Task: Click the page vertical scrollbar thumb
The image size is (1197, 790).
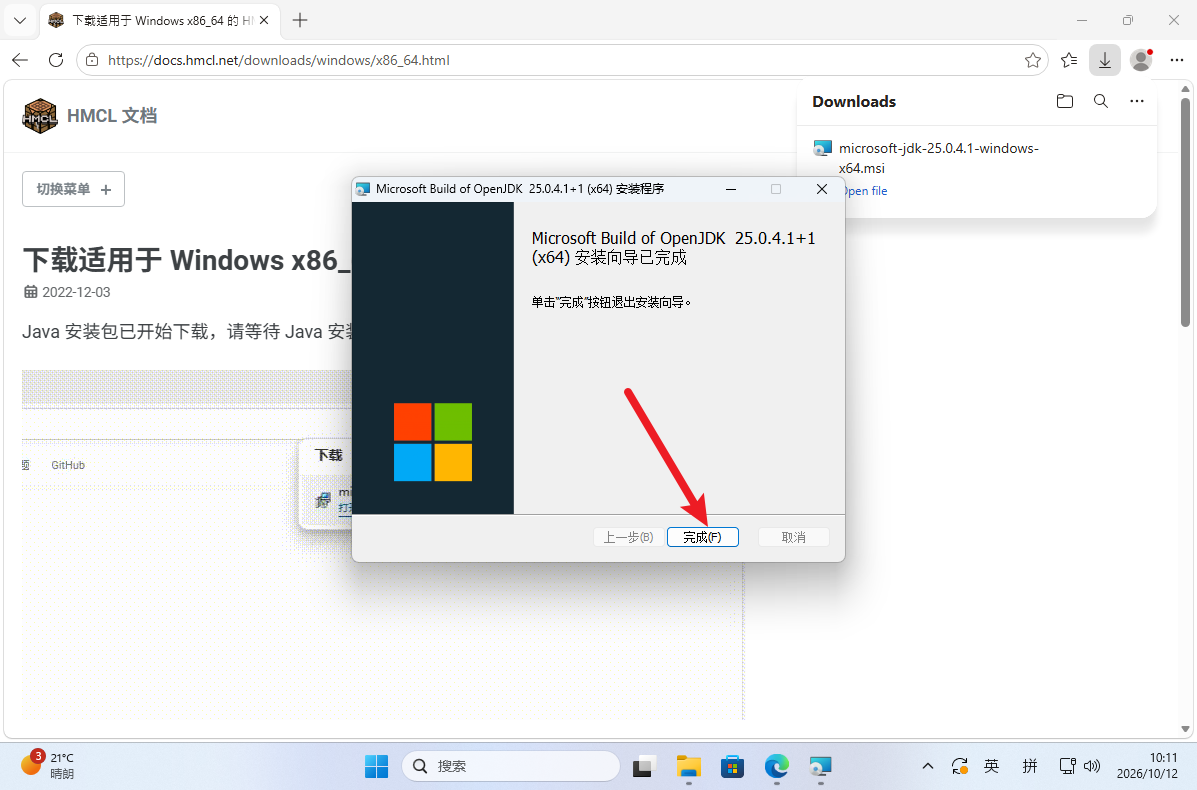Action: (x=1185, y=212)
